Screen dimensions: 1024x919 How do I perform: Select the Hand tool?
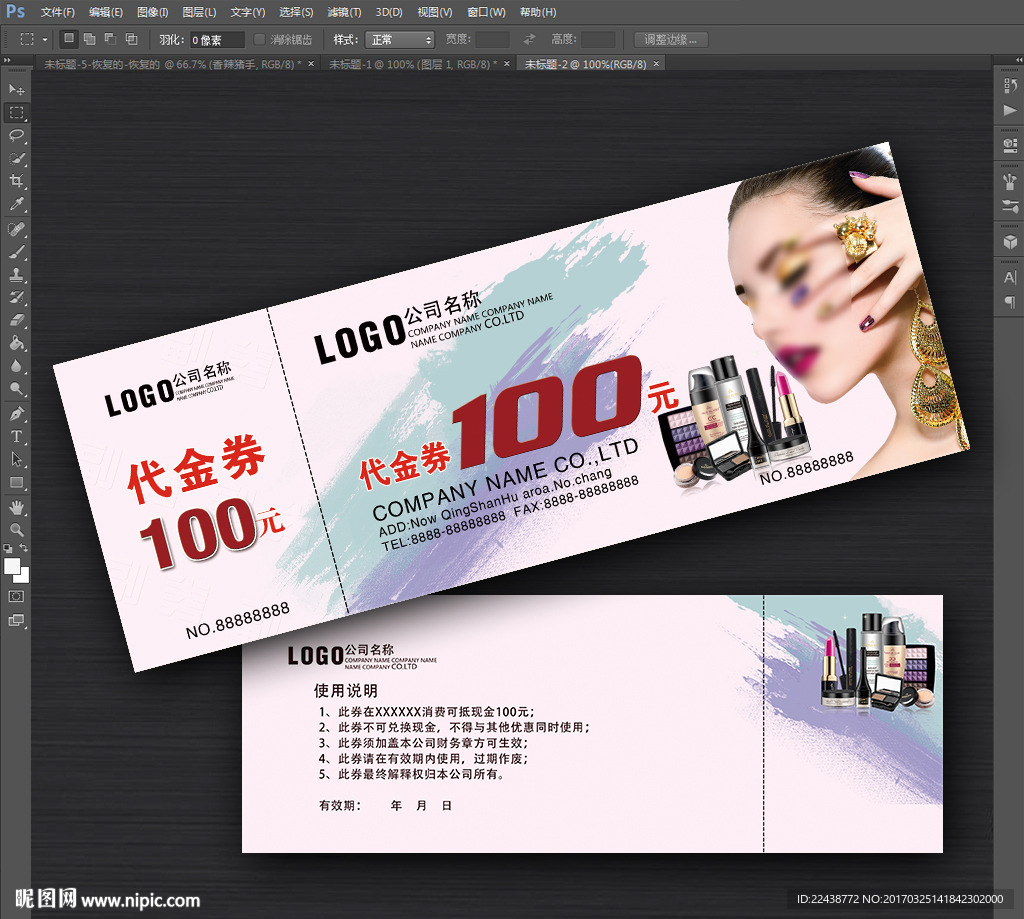click(16, 508)
